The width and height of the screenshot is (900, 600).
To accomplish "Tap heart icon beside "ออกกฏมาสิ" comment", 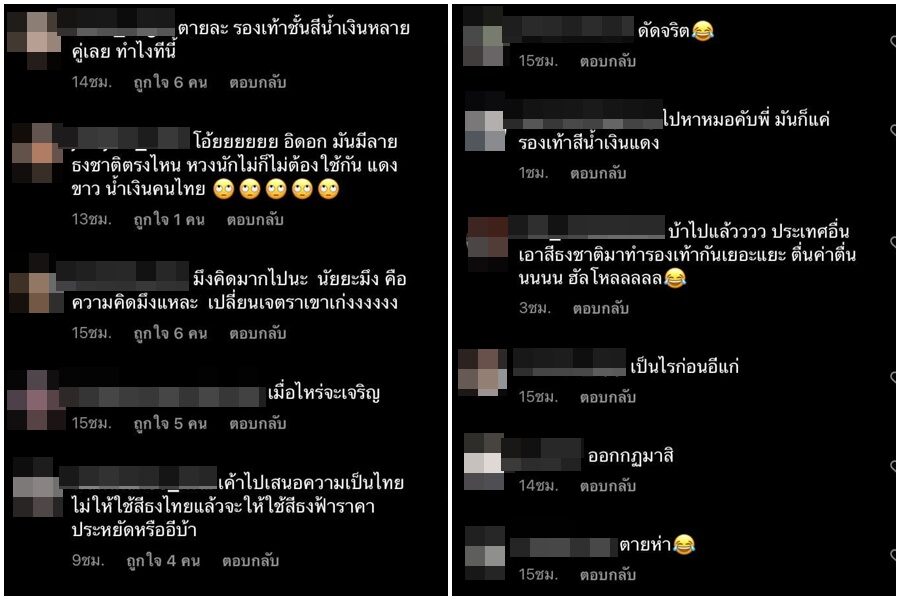I will [x=894, y=466].
